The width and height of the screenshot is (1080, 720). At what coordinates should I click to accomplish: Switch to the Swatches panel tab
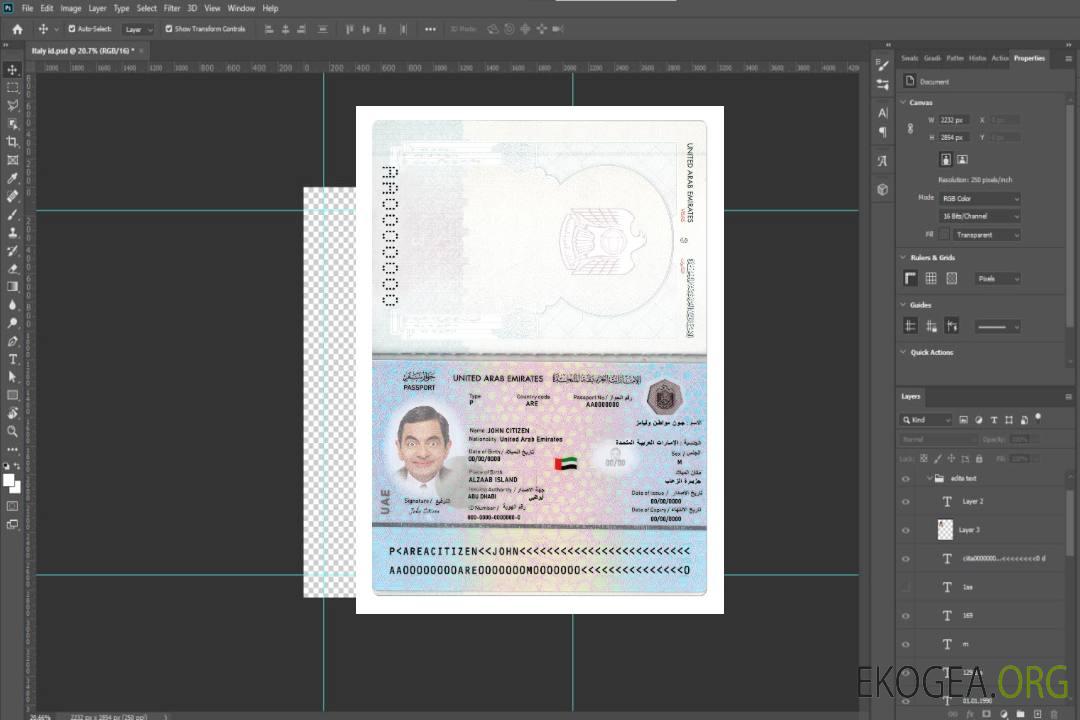tap(909, 59)
